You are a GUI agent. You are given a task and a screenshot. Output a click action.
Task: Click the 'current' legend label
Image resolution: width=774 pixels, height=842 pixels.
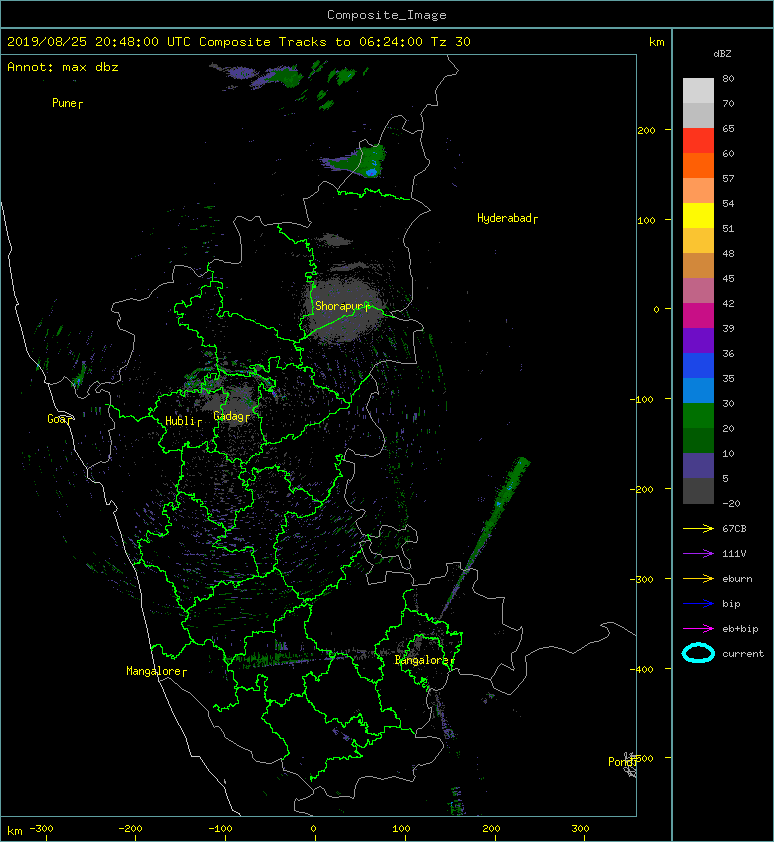click(x=743, y=654)
